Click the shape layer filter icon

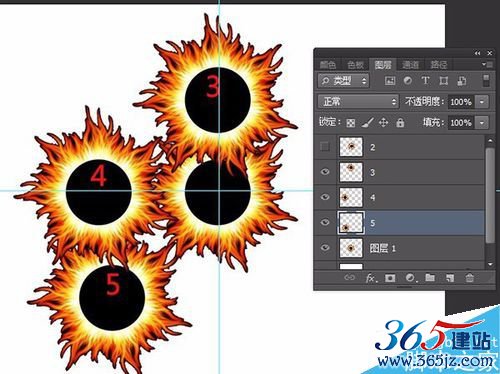tap(444, 81)
